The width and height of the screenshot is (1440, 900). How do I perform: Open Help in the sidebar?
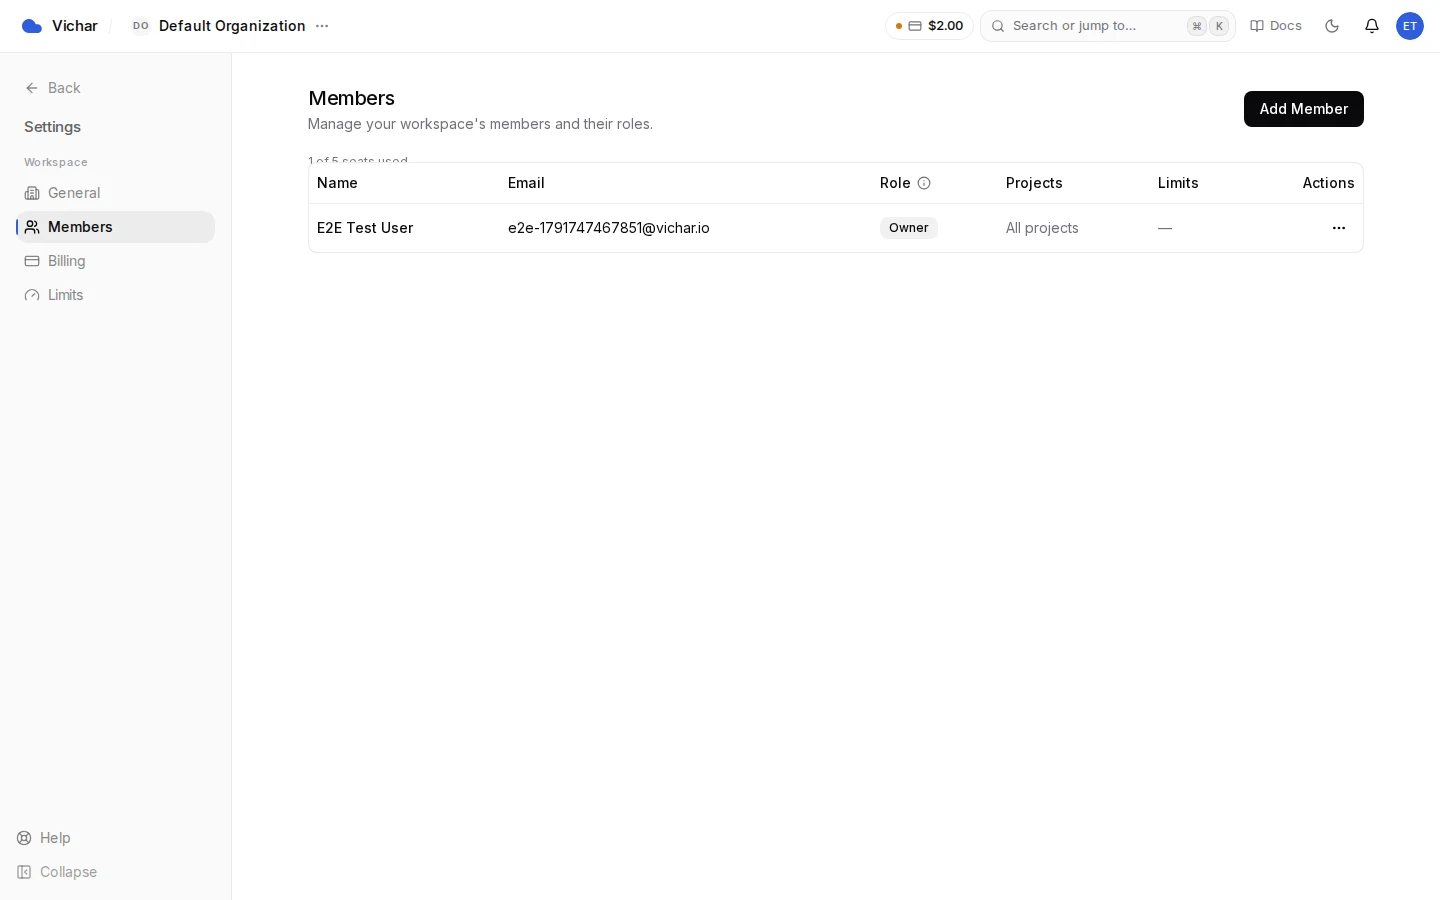tap(44, 838)
